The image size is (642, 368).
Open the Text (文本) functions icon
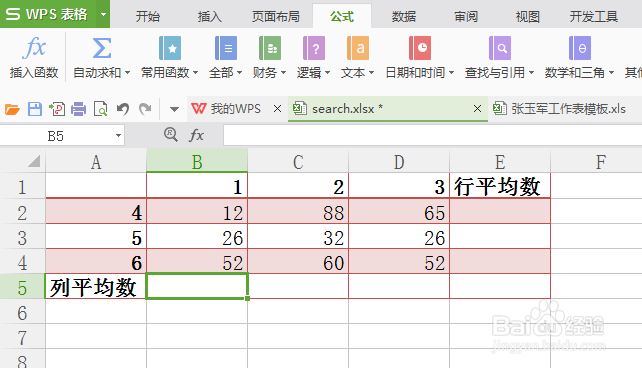click(x=357, y=48)
